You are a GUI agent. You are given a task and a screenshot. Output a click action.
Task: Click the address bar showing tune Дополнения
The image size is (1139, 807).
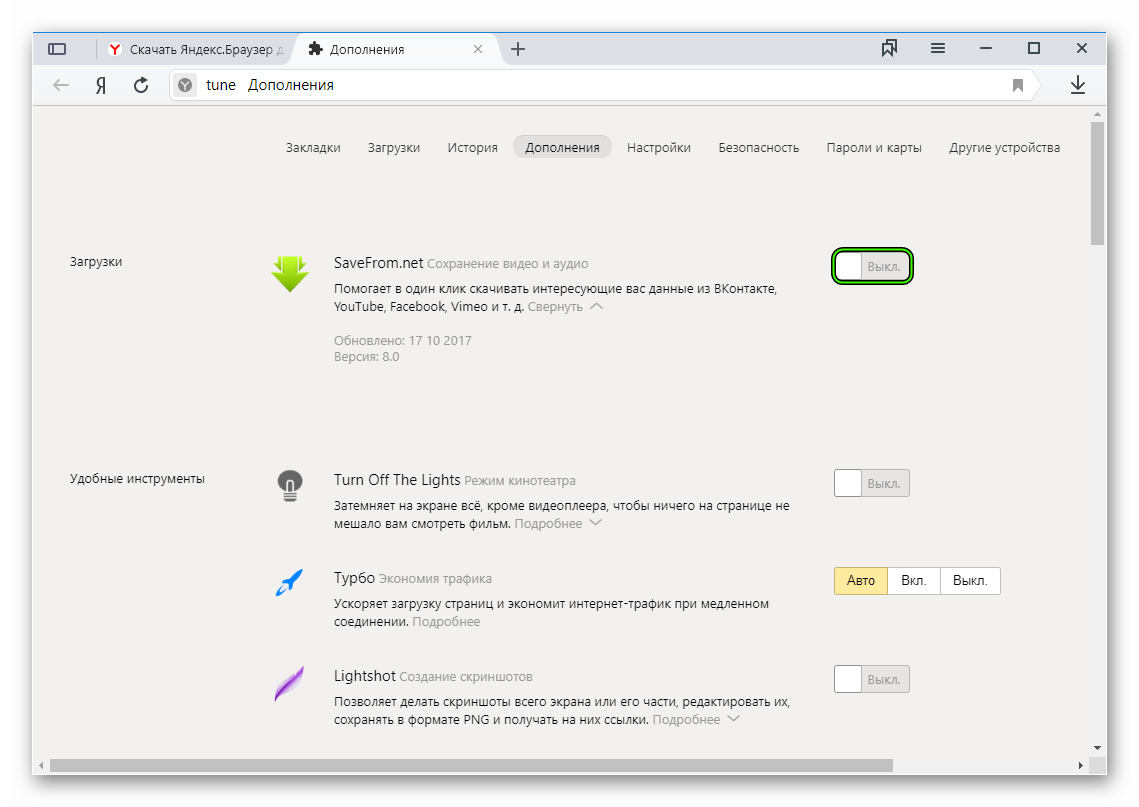point(601,85)
